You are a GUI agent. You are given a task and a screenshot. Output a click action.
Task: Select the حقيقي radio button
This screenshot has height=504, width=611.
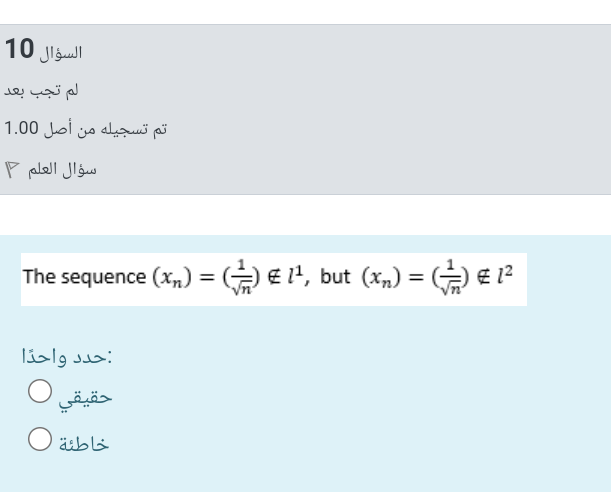pyautogui.click(x=40, y=391)
